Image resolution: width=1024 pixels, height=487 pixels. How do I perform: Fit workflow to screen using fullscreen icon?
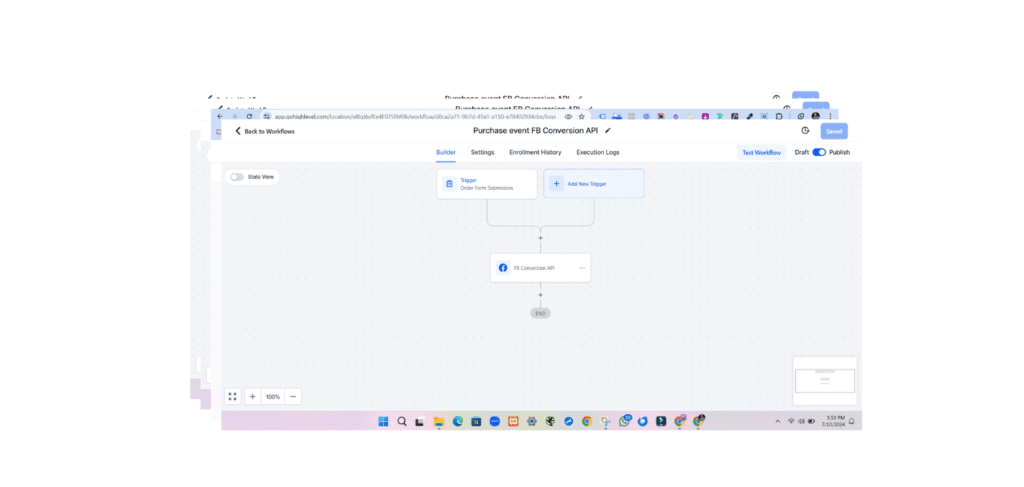pyautogui.click(x=232, y=396)
